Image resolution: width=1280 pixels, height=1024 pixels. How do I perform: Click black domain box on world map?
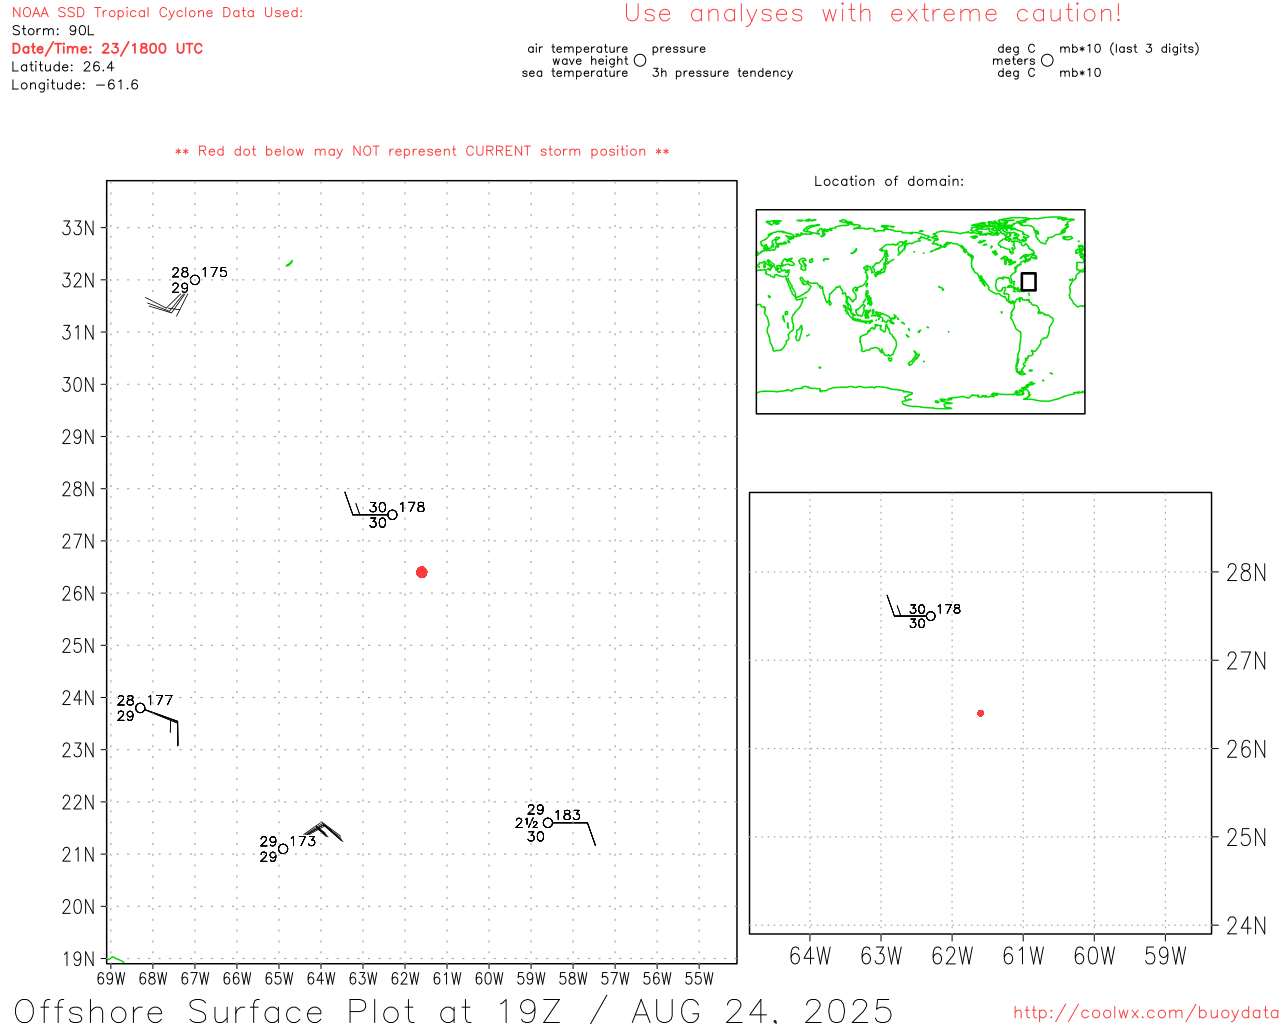point(1028,282)
